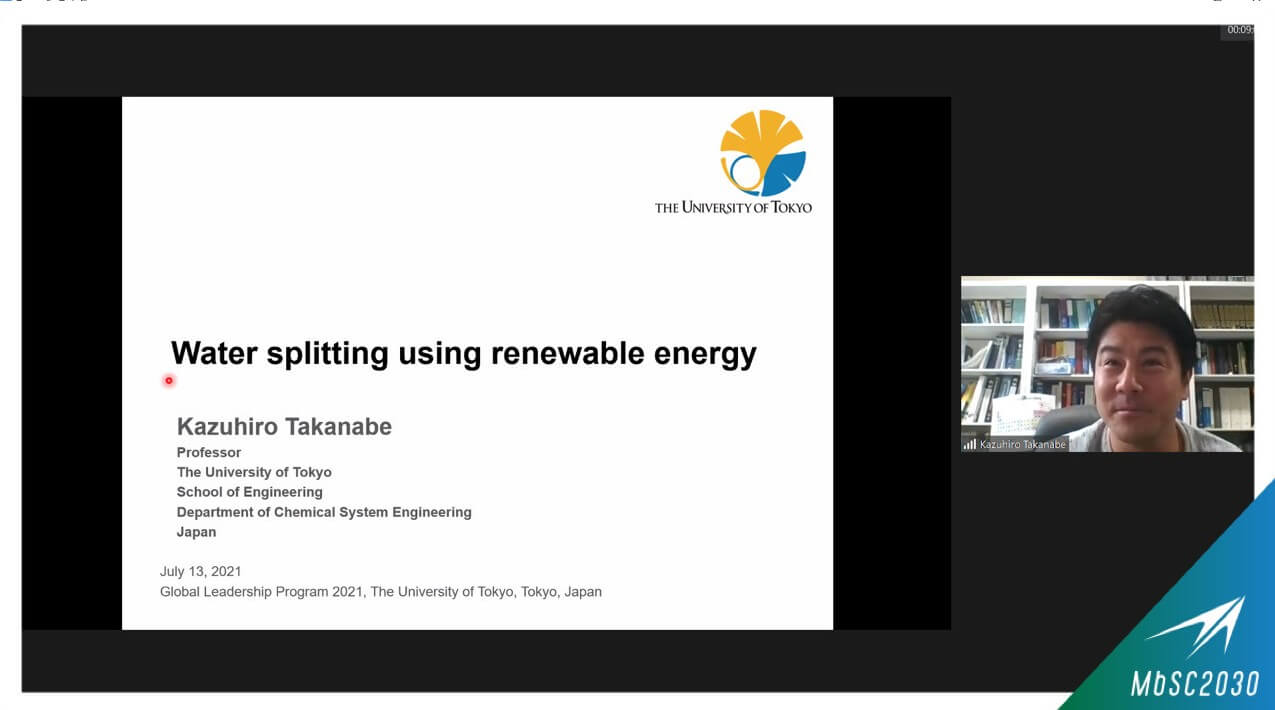Click the word "Professor" on the slide
Viewport: 1275px width, 710px height.
(x=209, y=452)
